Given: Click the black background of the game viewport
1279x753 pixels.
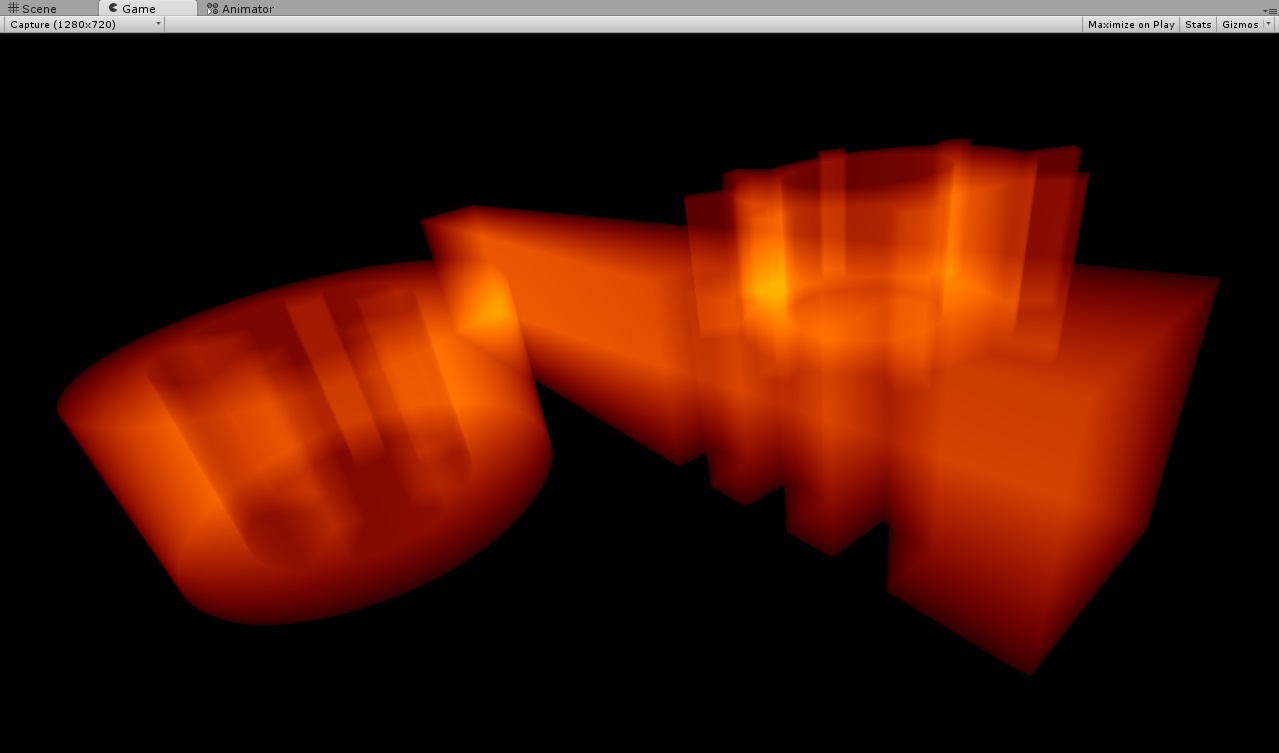Looking at the screenshot, I should (x=150, y=700).
